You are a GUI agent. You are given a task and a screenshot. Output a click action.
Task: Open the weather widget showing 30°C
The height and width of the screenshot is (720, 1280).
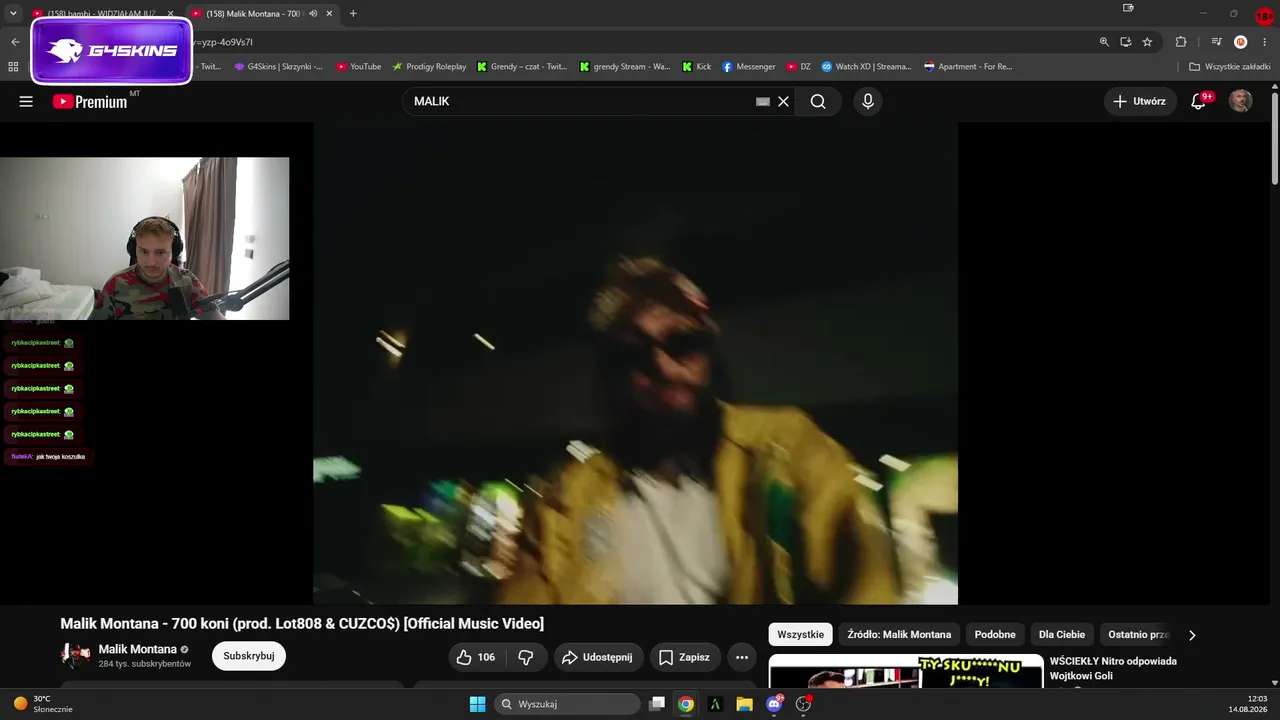(42, 704)
